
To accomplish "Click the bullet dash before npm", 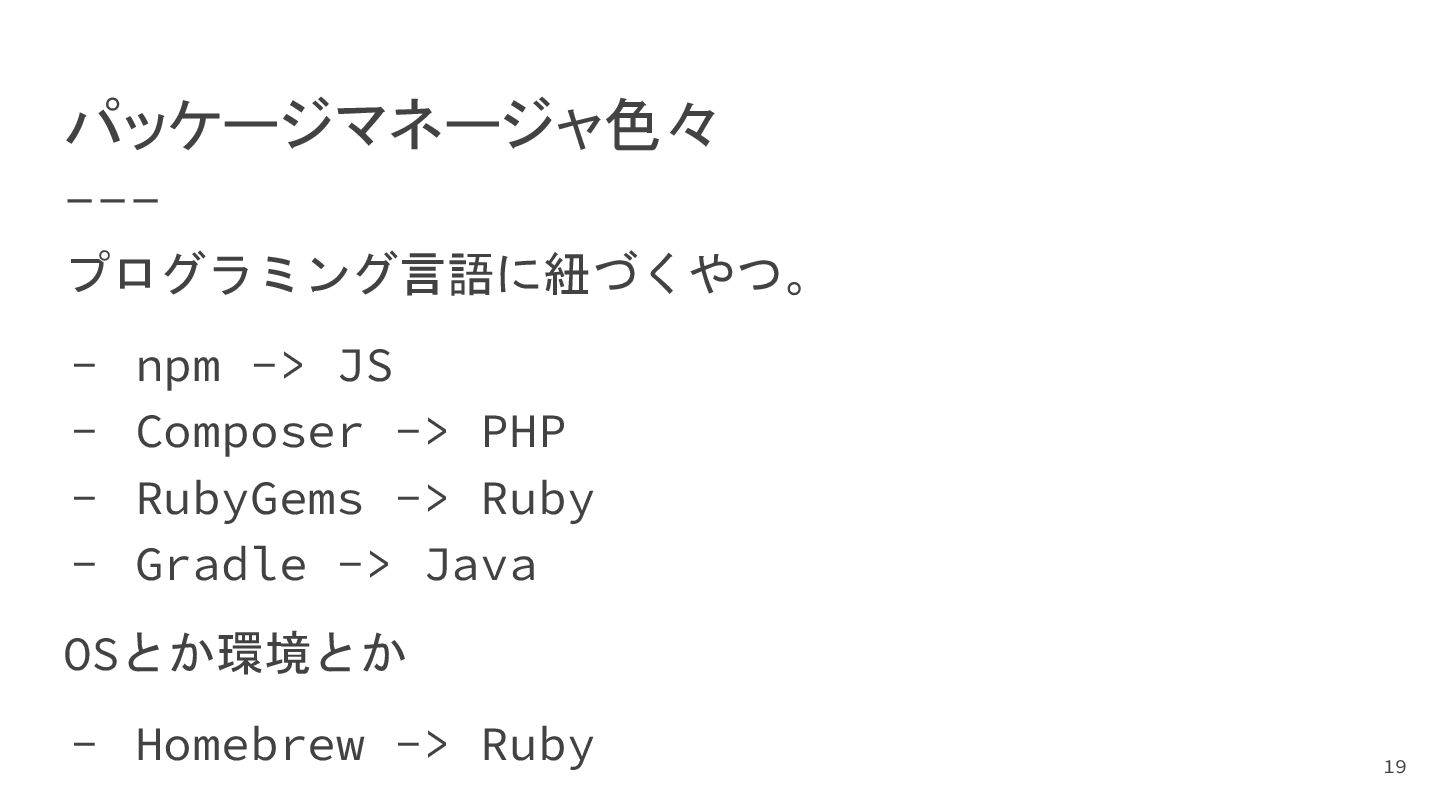I will tap(84, 366).
